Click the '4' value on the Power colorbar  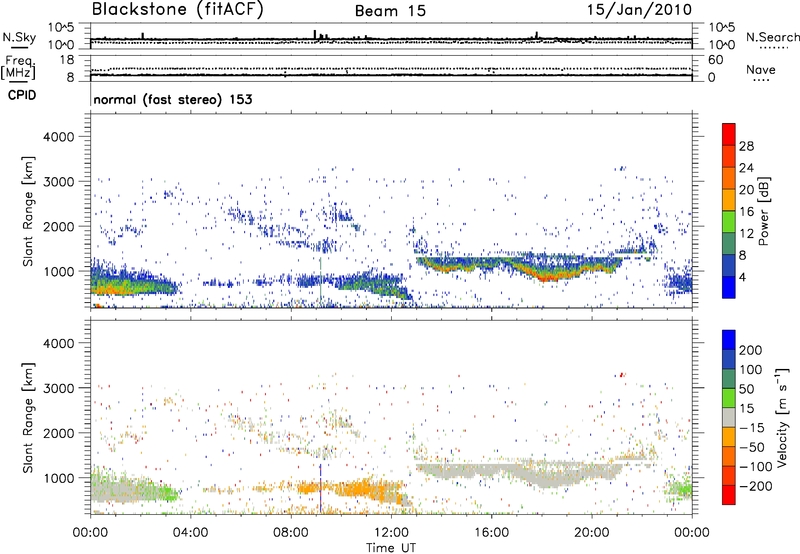pyautogui.click(x=743, y=277)
